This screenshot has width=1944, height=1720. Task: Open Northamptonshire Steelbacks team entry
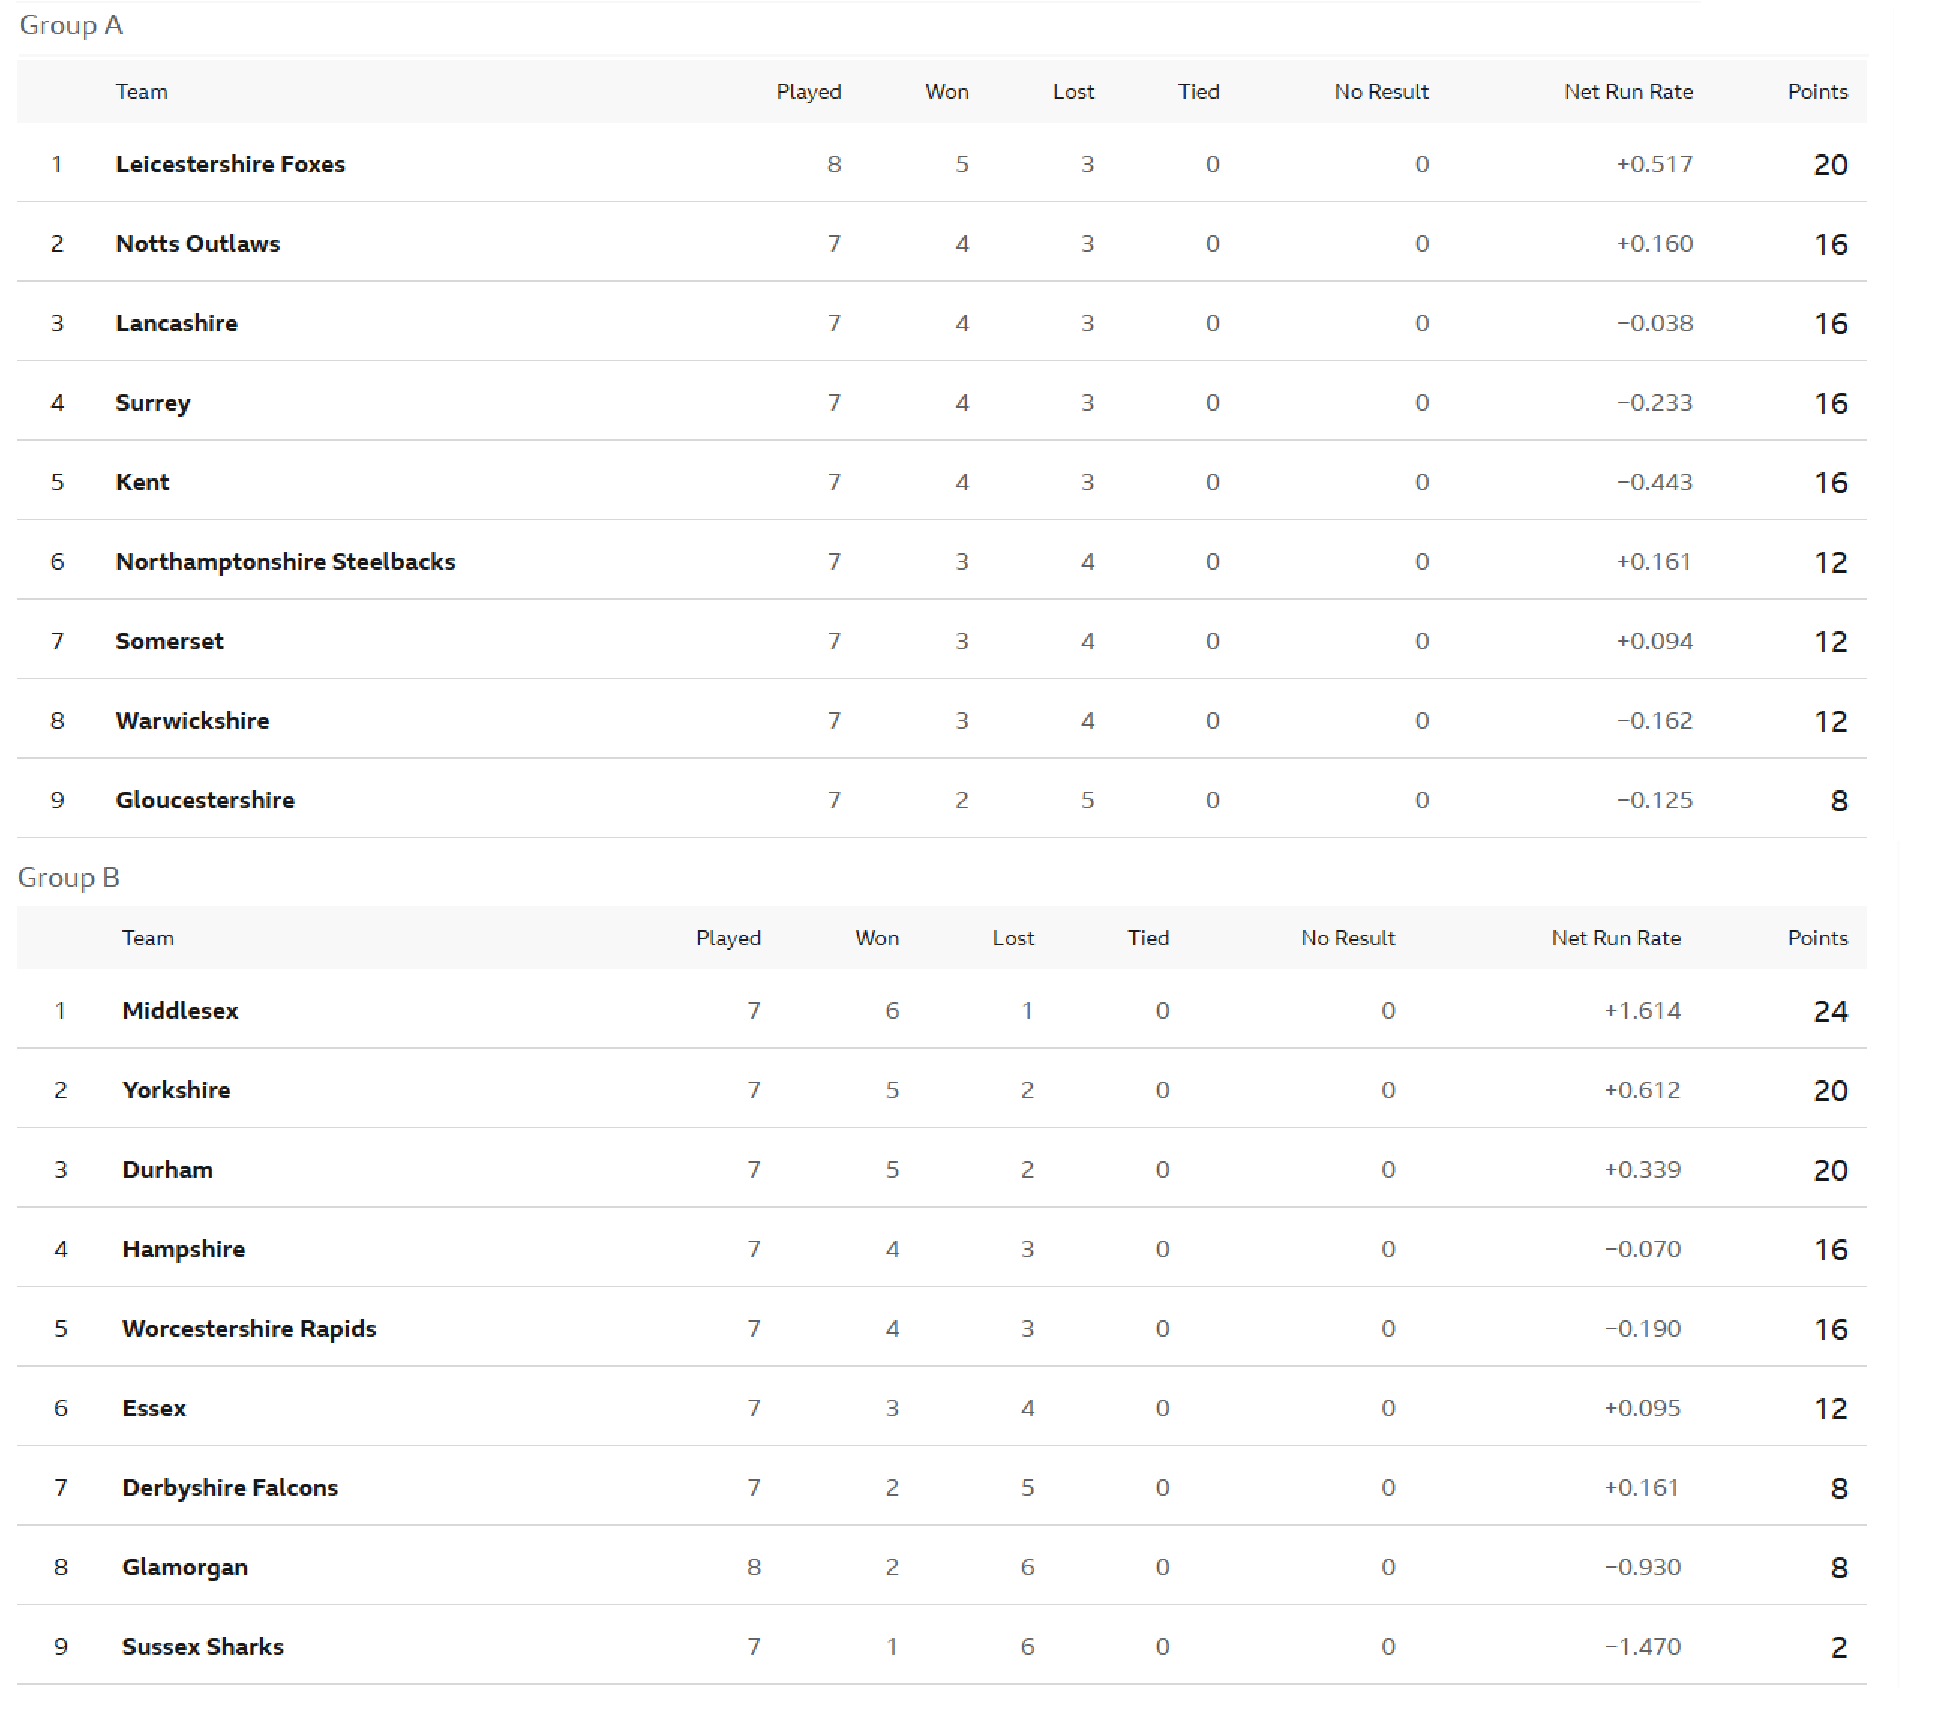[285, 562]
